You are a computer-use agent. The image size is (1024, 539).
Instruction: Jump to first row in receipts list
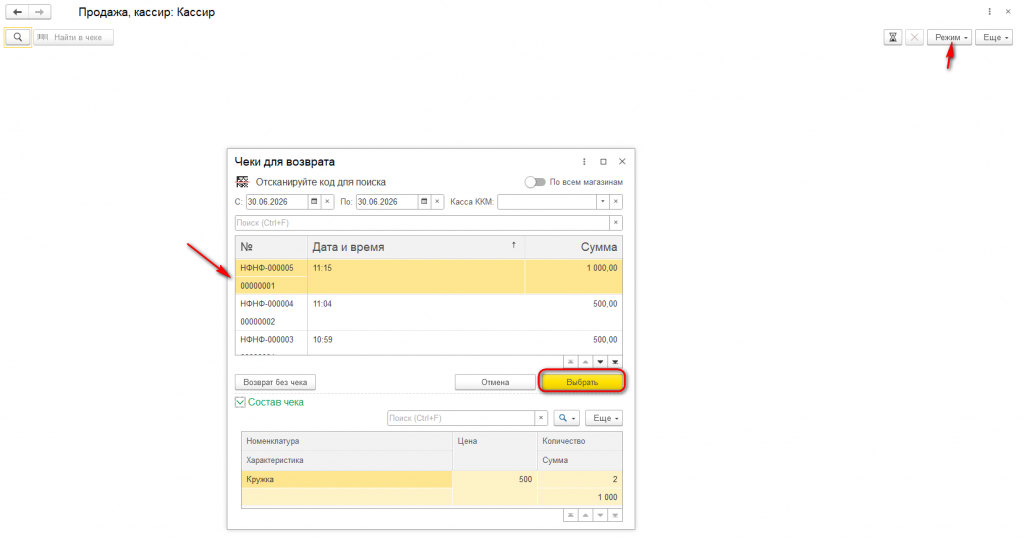coord(570,362)
